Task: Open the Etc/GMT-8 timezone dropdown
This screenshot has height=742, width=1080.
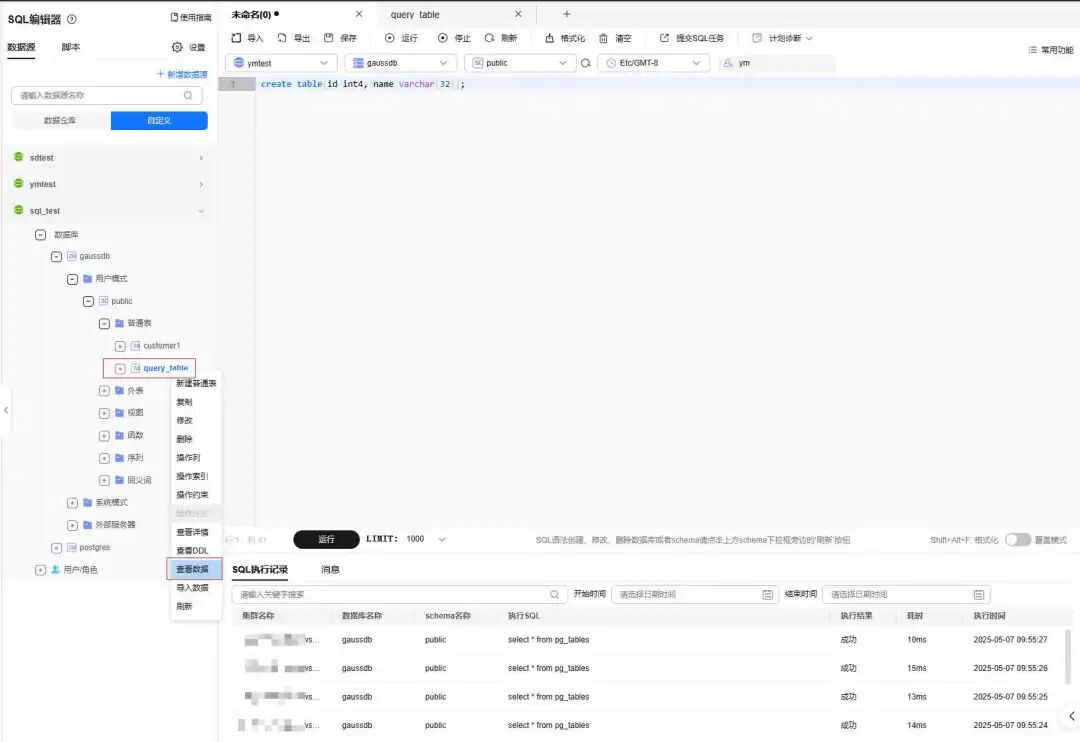Action: click(653, 63)
